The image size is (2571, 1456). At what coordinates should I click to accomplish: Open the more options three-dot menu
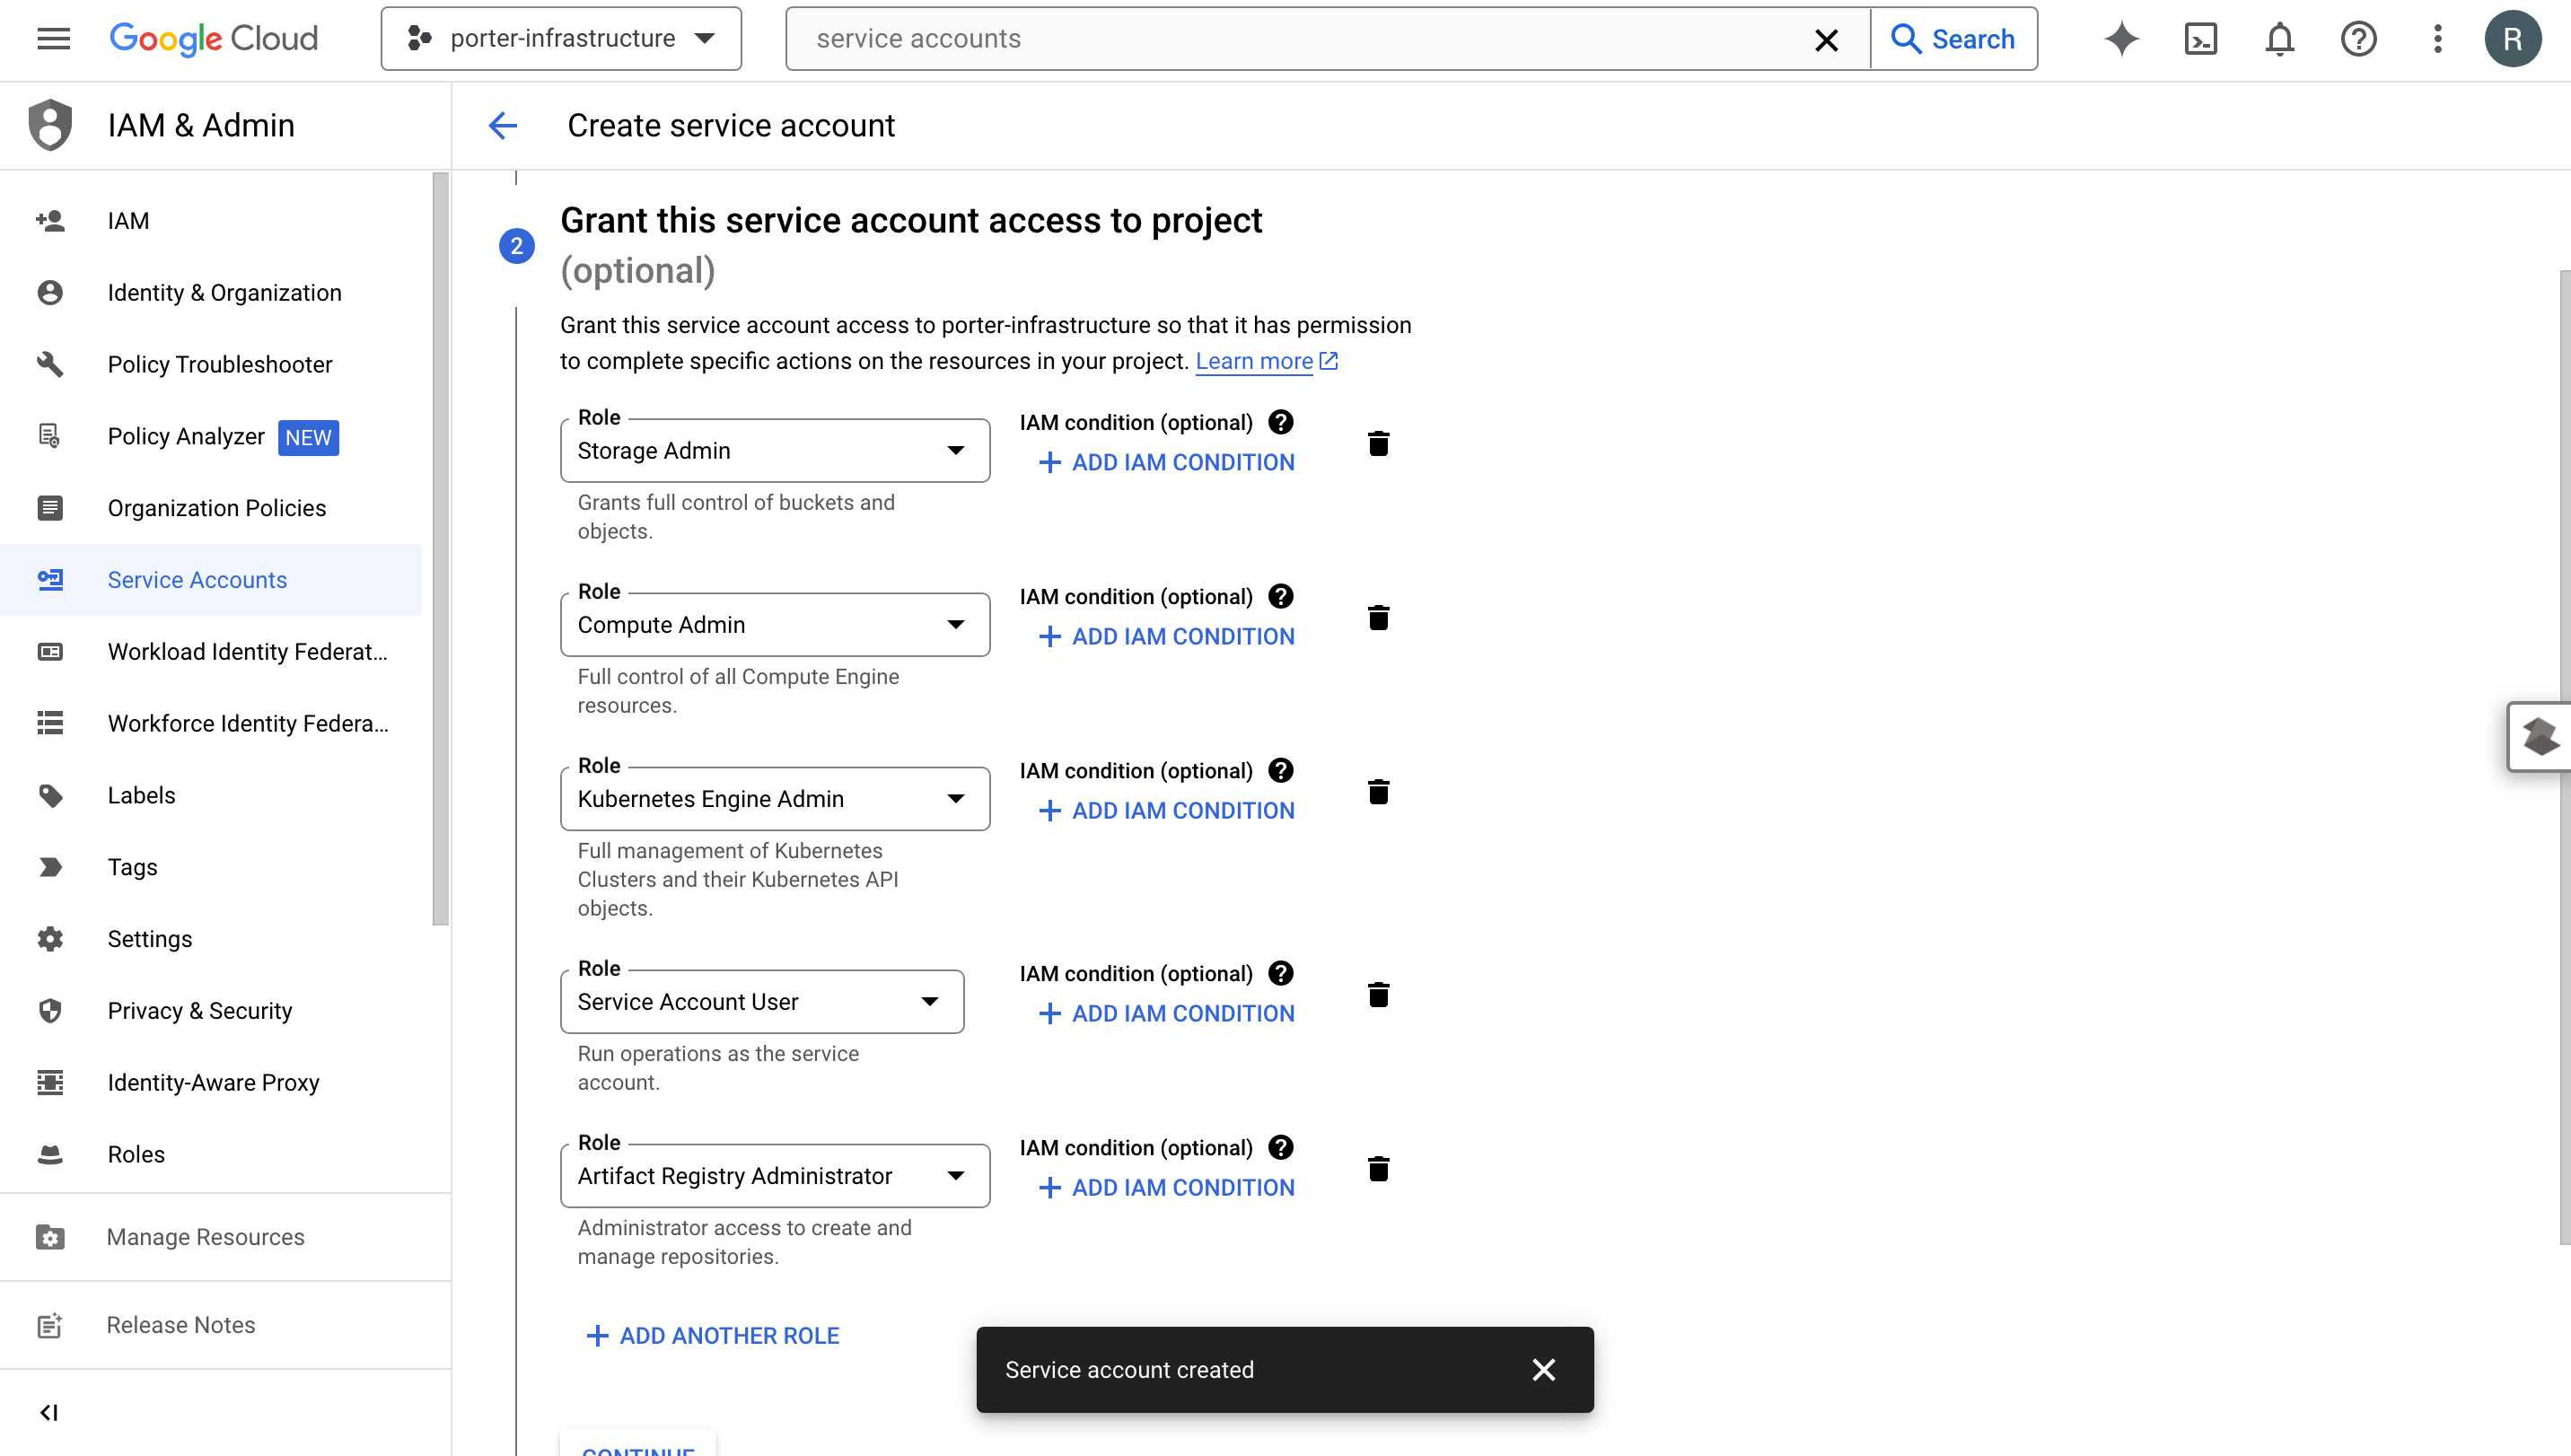(x=2437, y=38)
